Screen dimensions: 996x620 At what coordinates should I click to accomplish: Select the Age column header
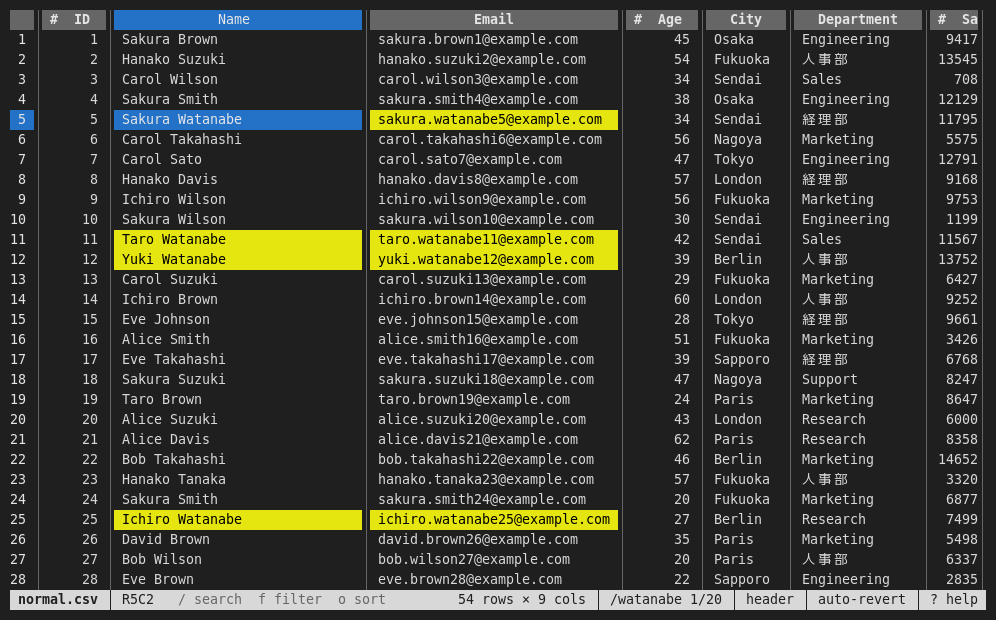tap(662, 20)
